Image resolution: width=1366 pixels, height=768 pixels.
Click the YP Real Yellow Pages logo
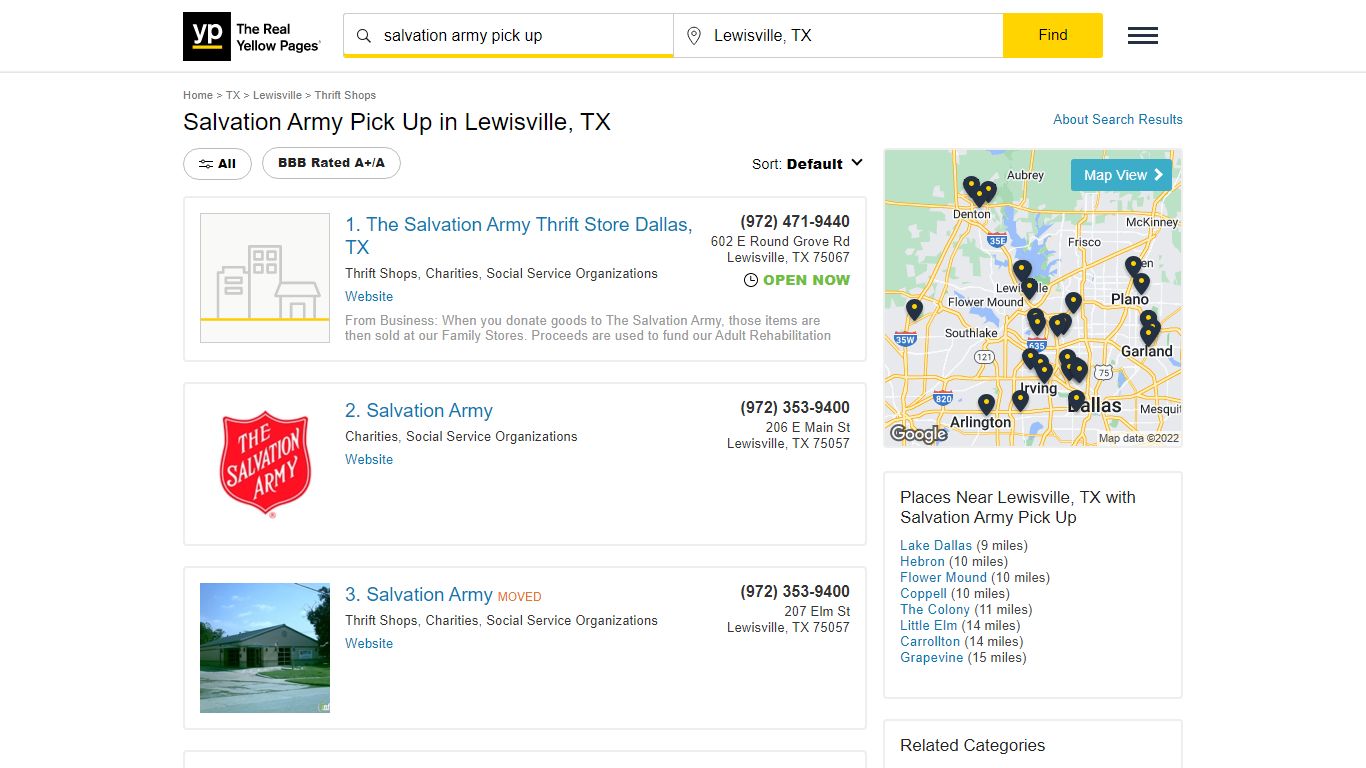[x=252, y=36]
